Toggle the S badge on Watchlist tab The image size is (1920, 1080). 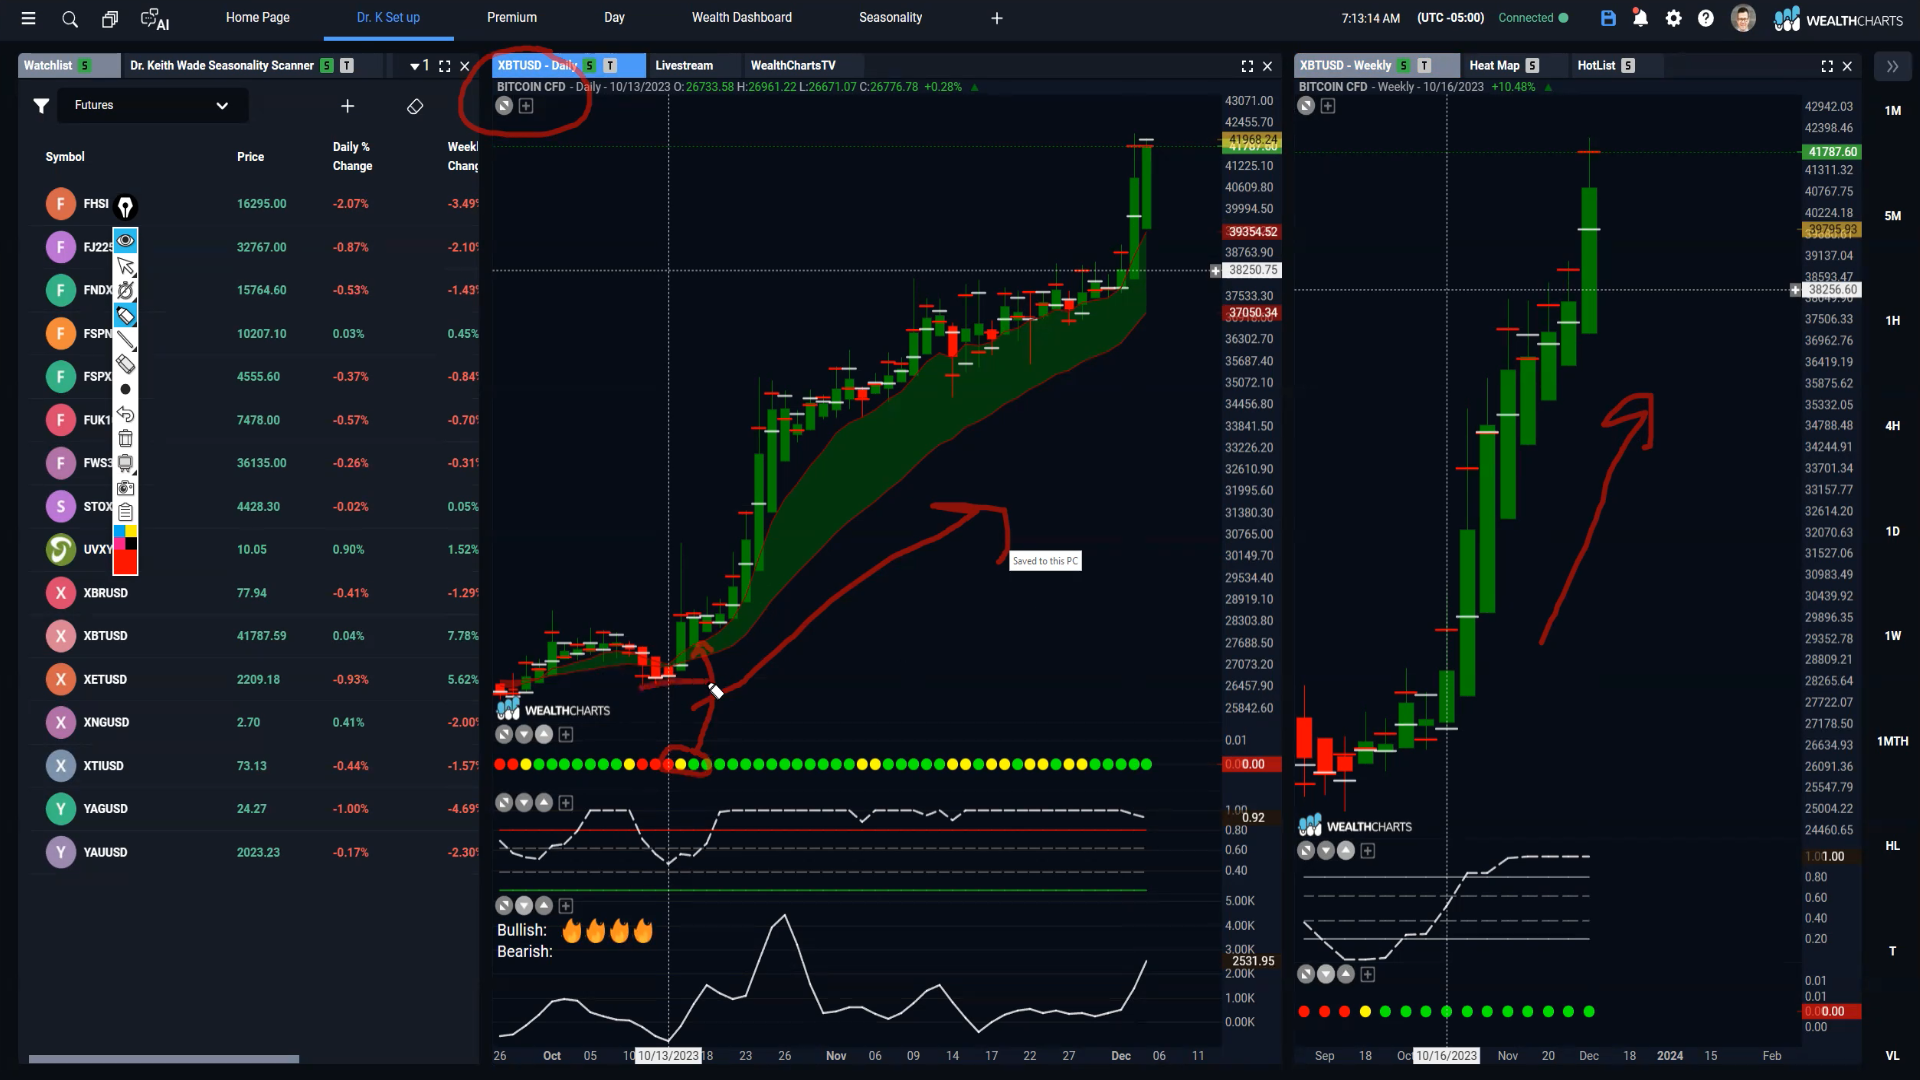pyautogui.click(x=85, y=66)
